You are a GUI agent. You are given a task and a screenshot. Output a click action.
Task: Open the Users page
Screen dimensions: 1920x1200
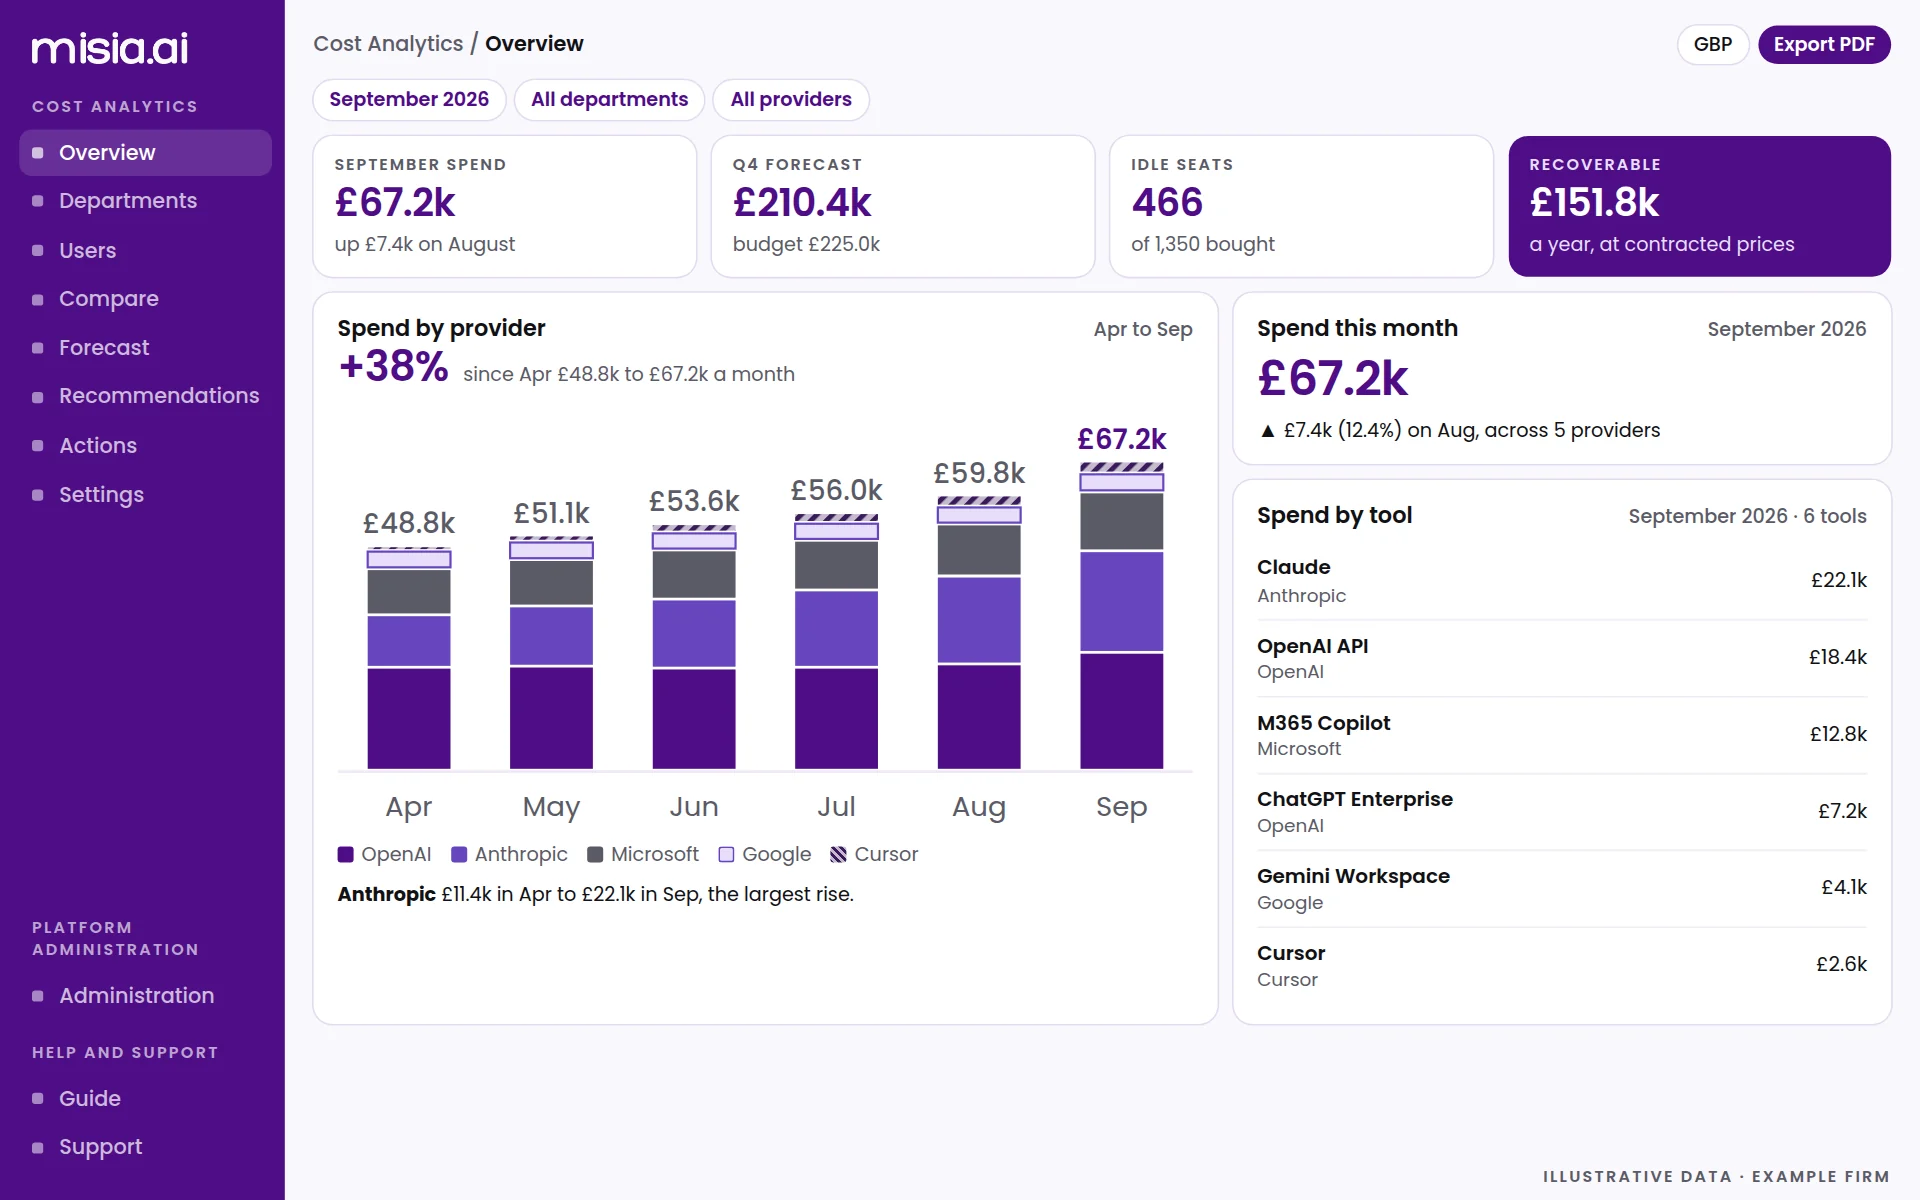[x=145, y=251]
